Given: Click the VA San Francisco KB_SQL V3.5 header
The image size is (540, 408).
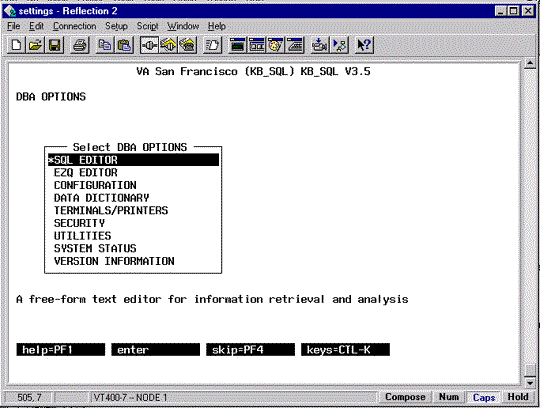Looking at the screenshot, I should tap(253, 72).
